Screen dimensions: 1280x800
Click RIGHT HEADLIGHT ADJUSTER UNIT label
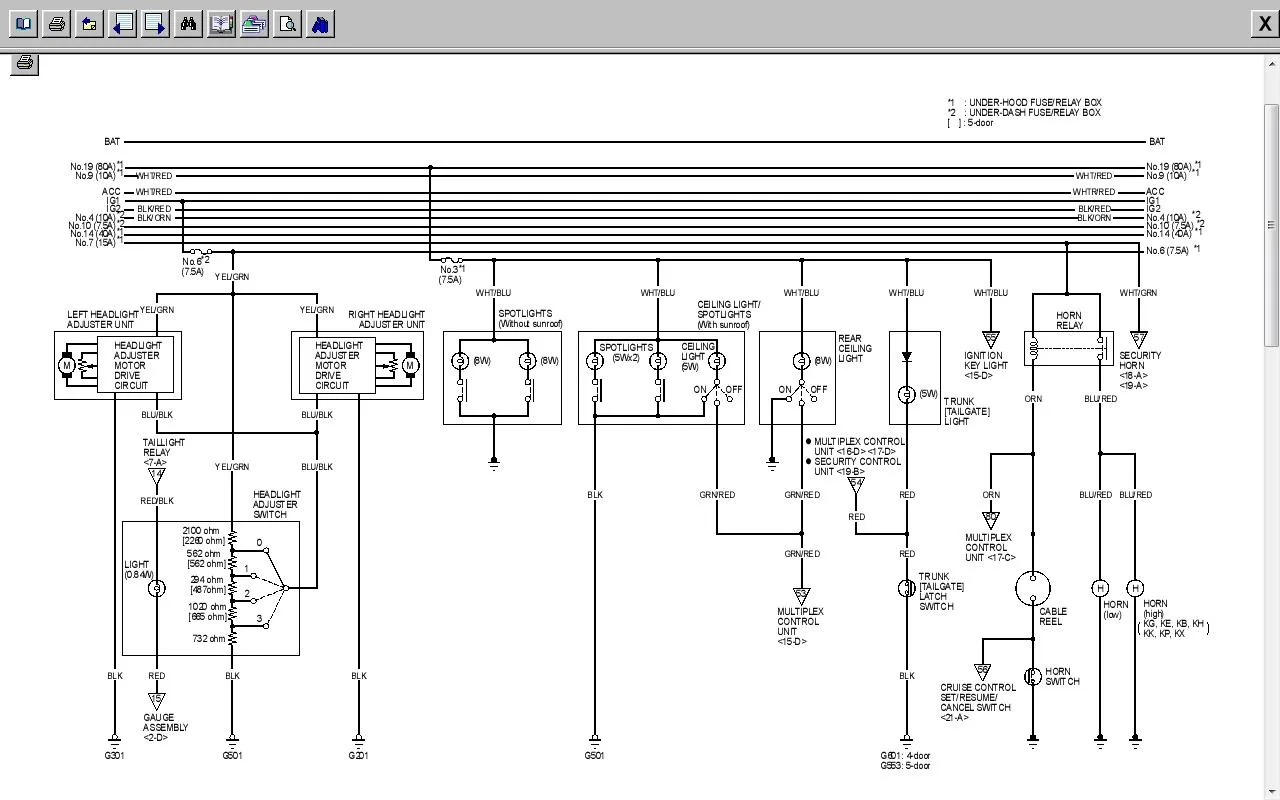tap(386, 319)
